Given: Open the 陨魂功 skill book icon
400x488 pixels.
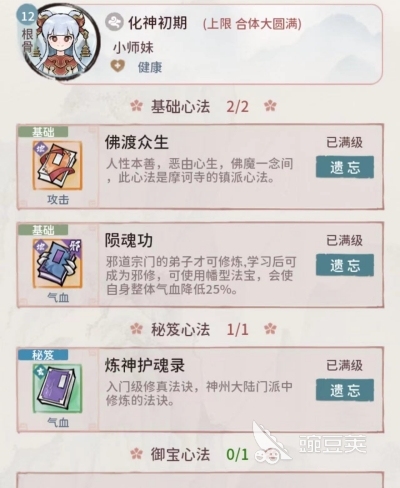Looking at the screenshot, I should coord(57,263).
